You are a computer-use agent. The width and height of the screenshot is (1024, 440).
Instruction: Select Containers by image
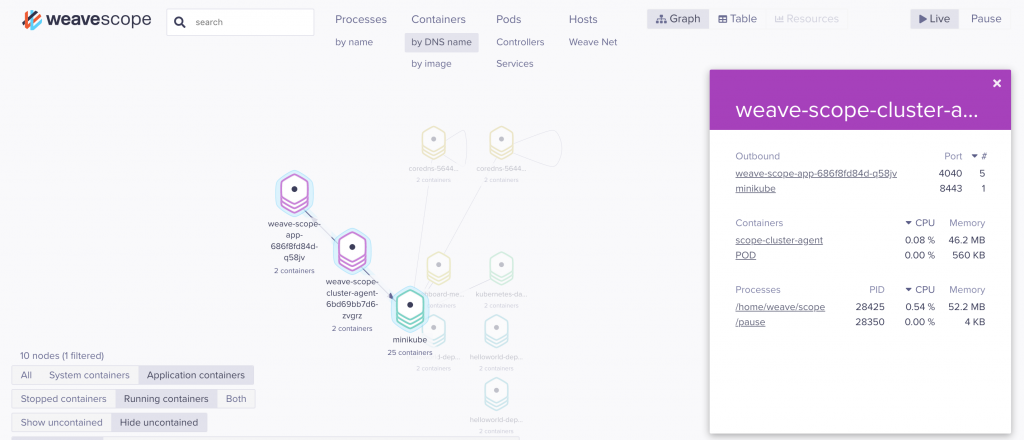click(x=431, y=64)
